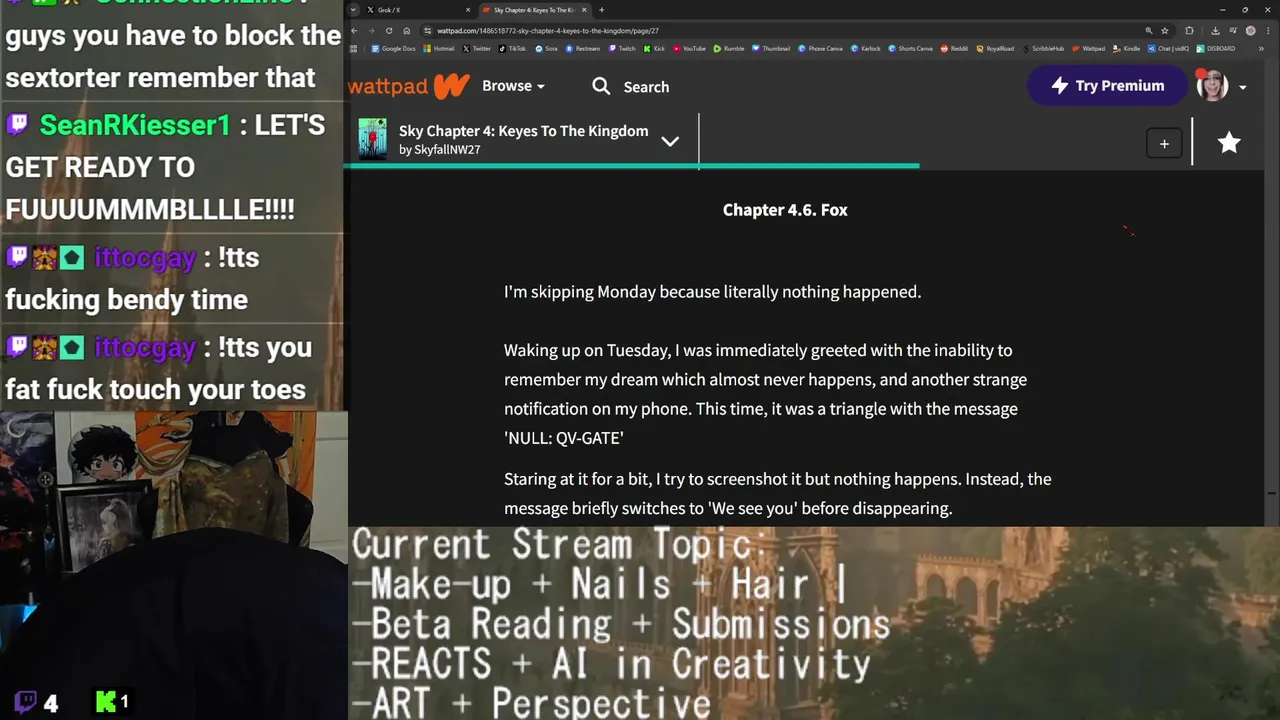Go forward in the browser
Viewport: 1280px width, 720px height.
coord(371,31)
